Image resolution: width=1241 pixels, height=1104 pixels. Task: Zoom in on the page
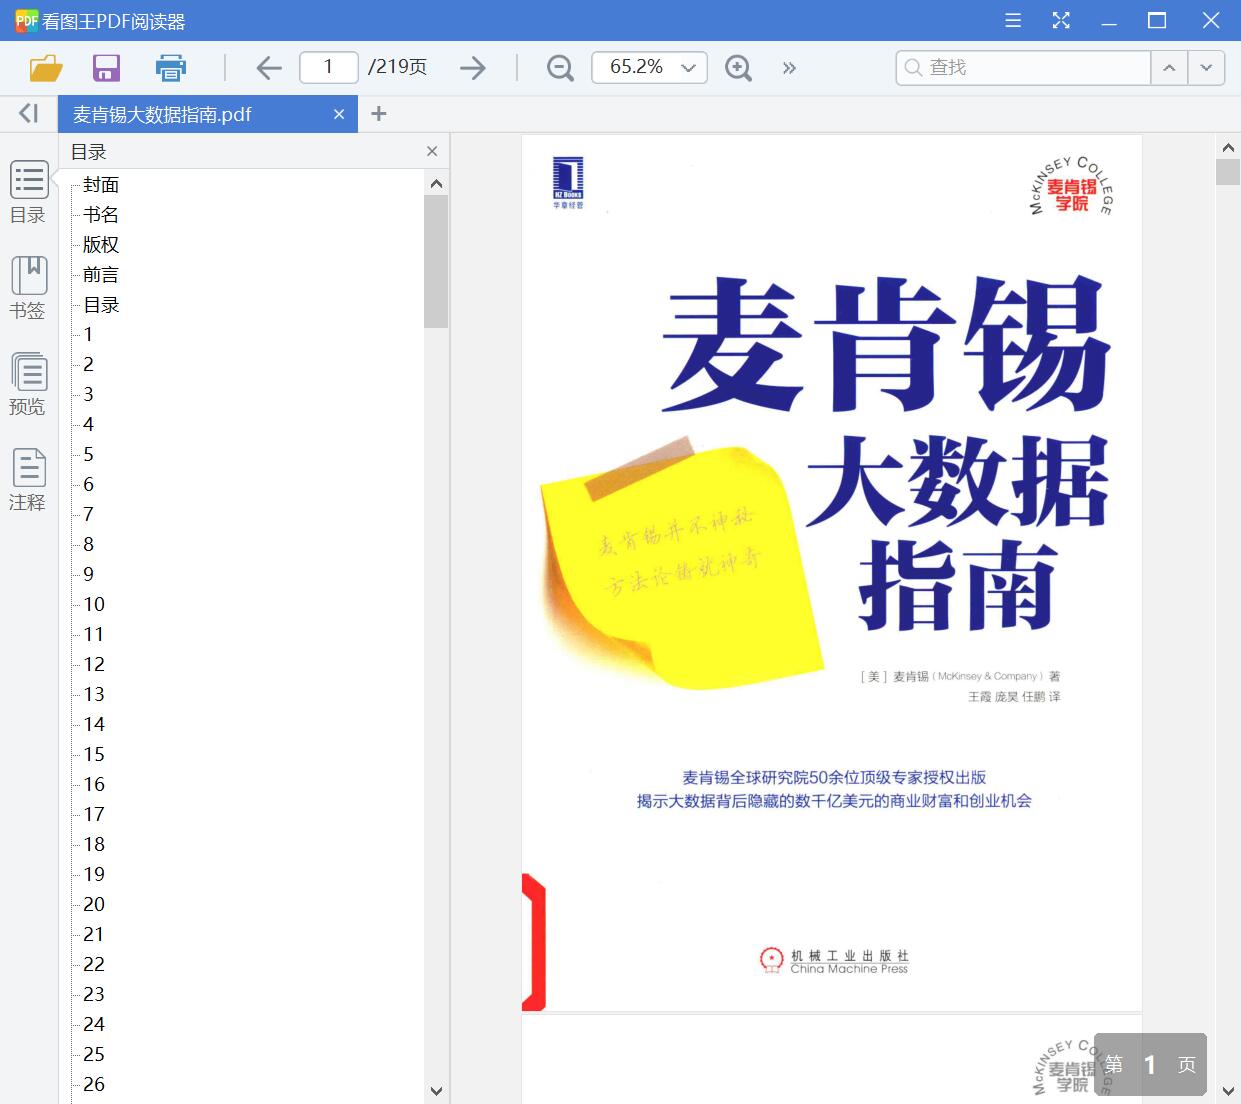(738, 67)
